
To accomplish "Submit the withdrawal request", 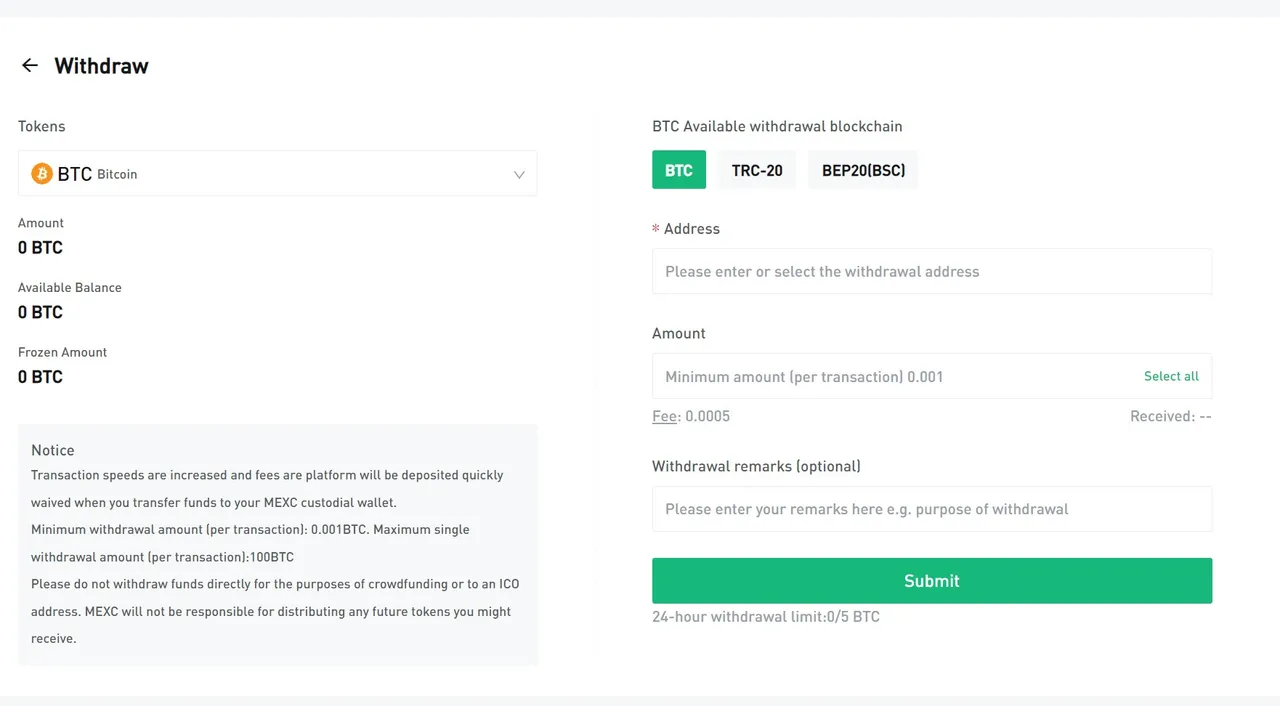I will (932, 581).
